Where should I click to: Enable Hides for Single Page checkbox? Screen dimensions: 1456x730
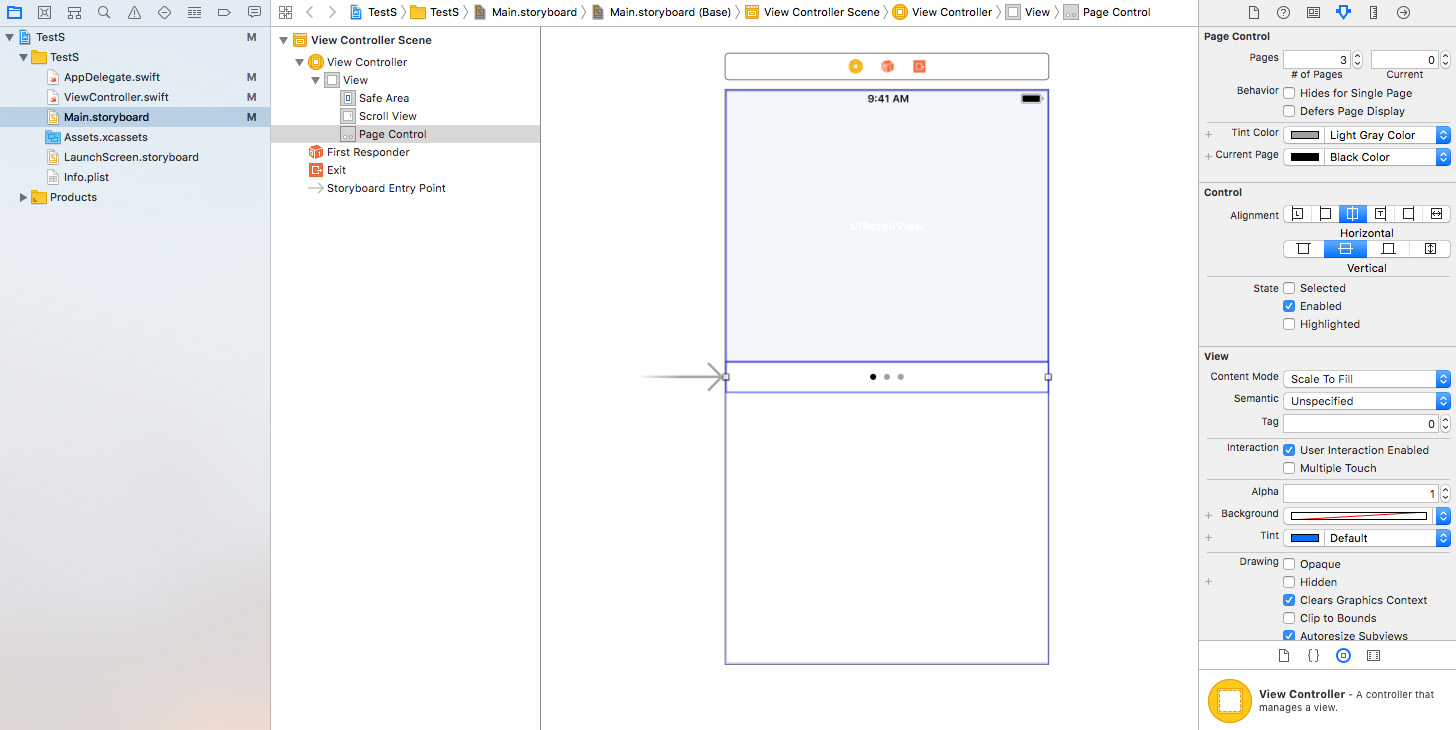click(1289, 93)
